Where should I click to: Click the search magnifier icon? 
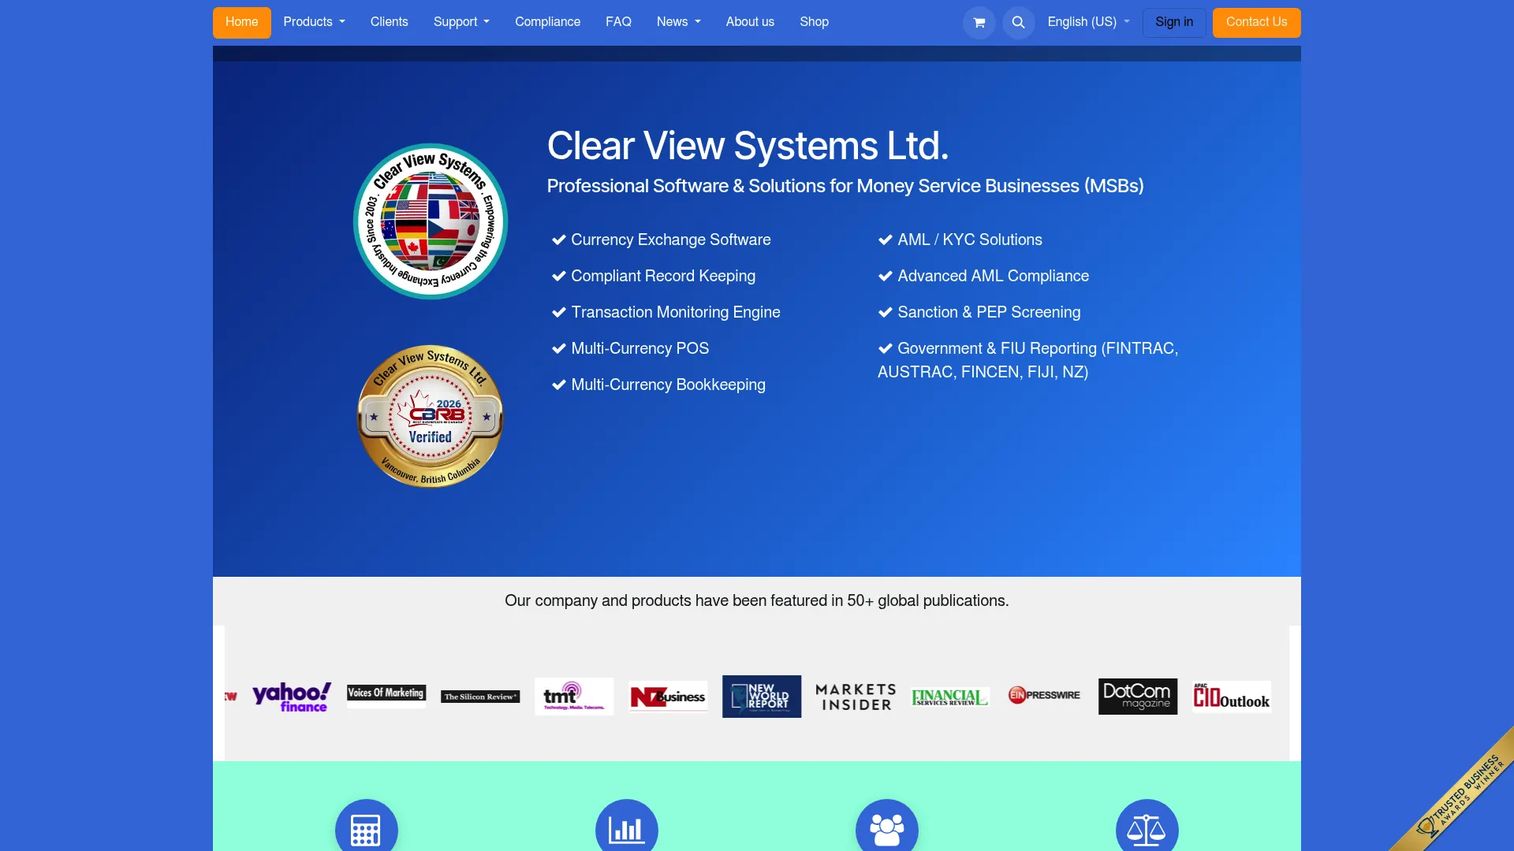point(1018,22)
